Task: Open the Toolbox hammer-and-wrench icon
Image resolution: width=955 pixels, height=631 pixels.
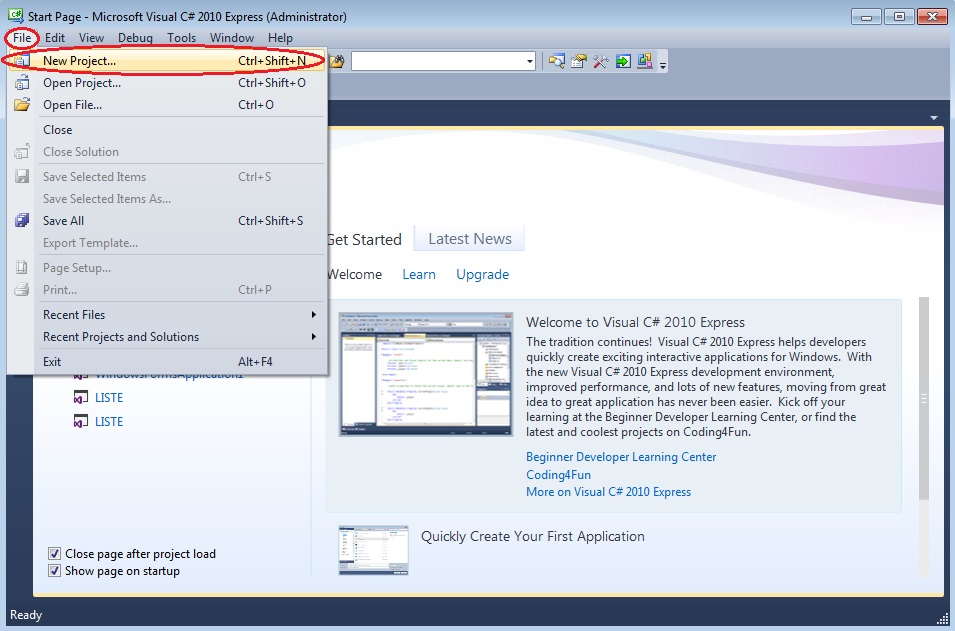Action: point(601,61)
